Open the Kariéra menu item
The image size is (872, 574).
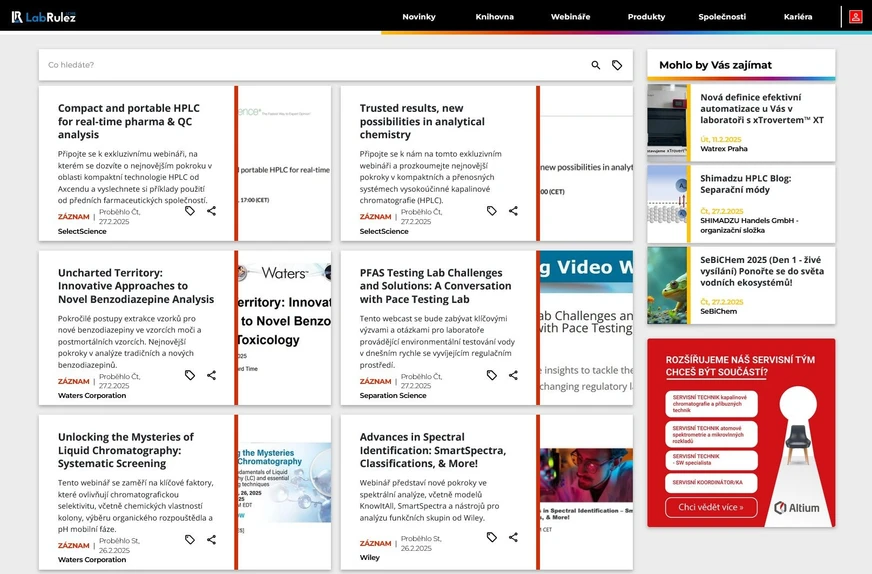click(798, 17)
